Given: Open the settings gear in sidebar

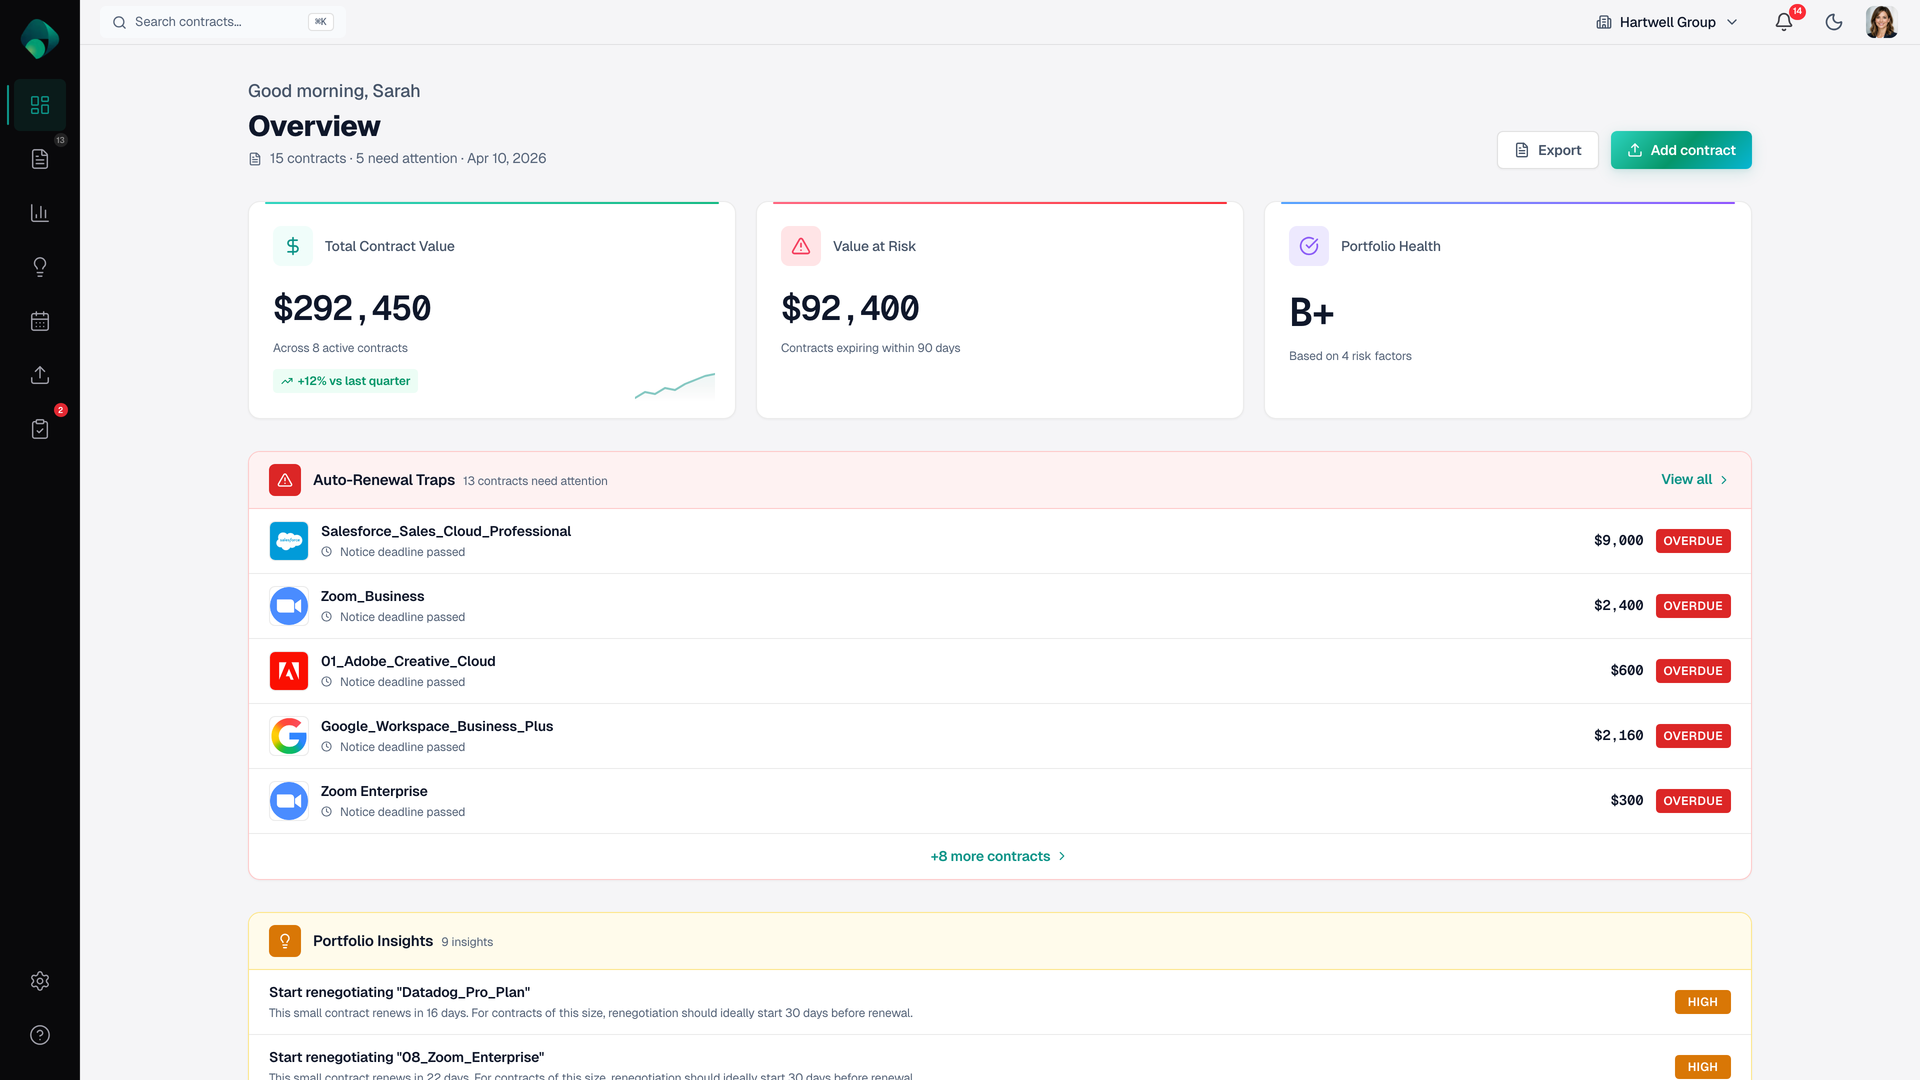Looking at the screenshot, I should point(40,981).
